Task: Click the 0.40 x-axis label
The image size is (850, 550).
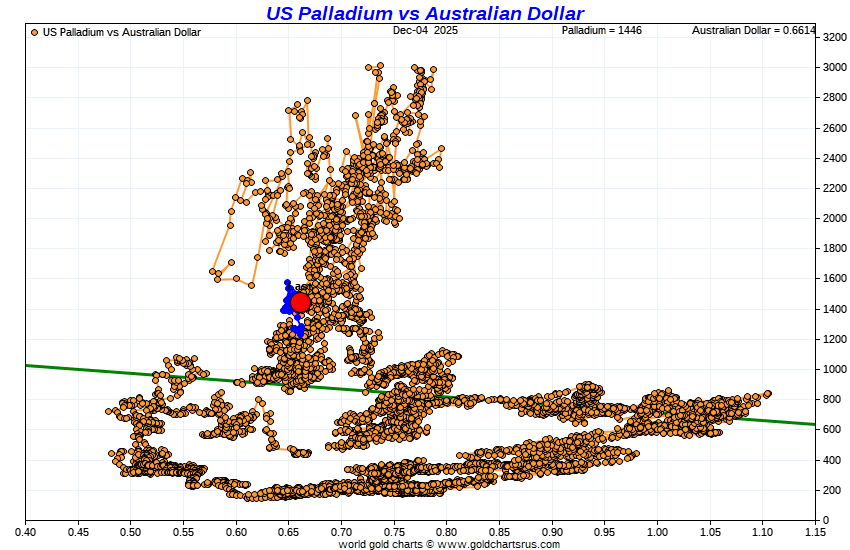Action: pyautogui.click(x=26, y=531)
